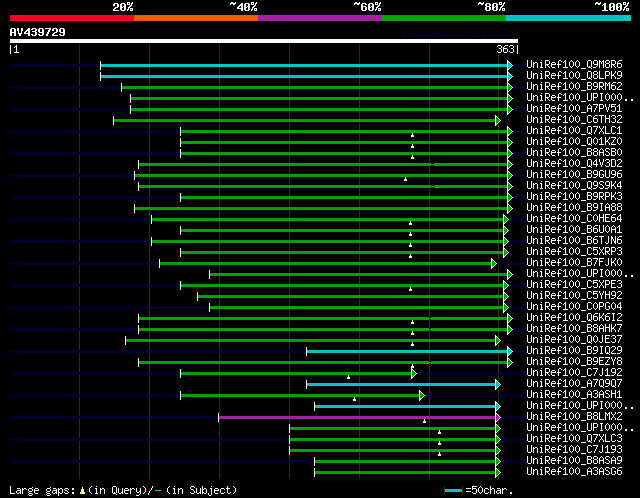Open hit UniRef100_C6TH32
Viewport: 640px width, 498px height.
point(574,119)
